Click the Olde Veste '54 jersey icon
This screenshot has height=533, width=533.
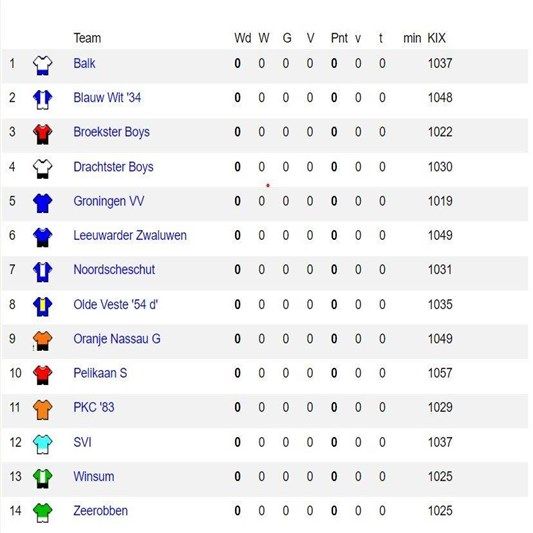[x=42, y=306]
